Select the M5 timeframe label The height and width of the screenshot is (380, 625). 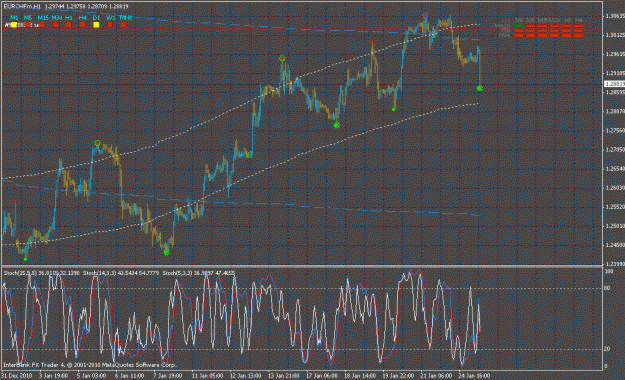pos(28,18)
